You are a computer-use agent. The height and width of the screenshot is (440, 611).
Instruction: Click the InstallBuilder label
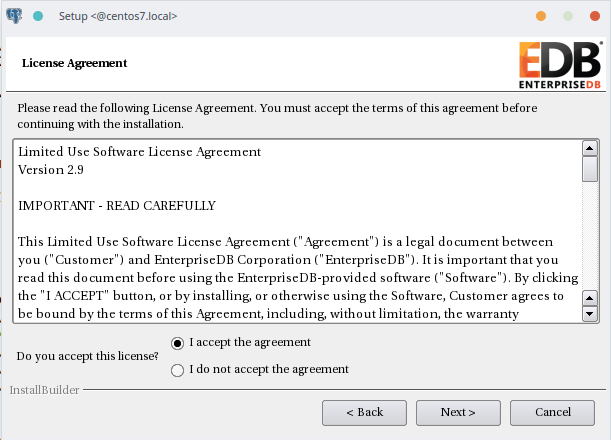[44, 390]
